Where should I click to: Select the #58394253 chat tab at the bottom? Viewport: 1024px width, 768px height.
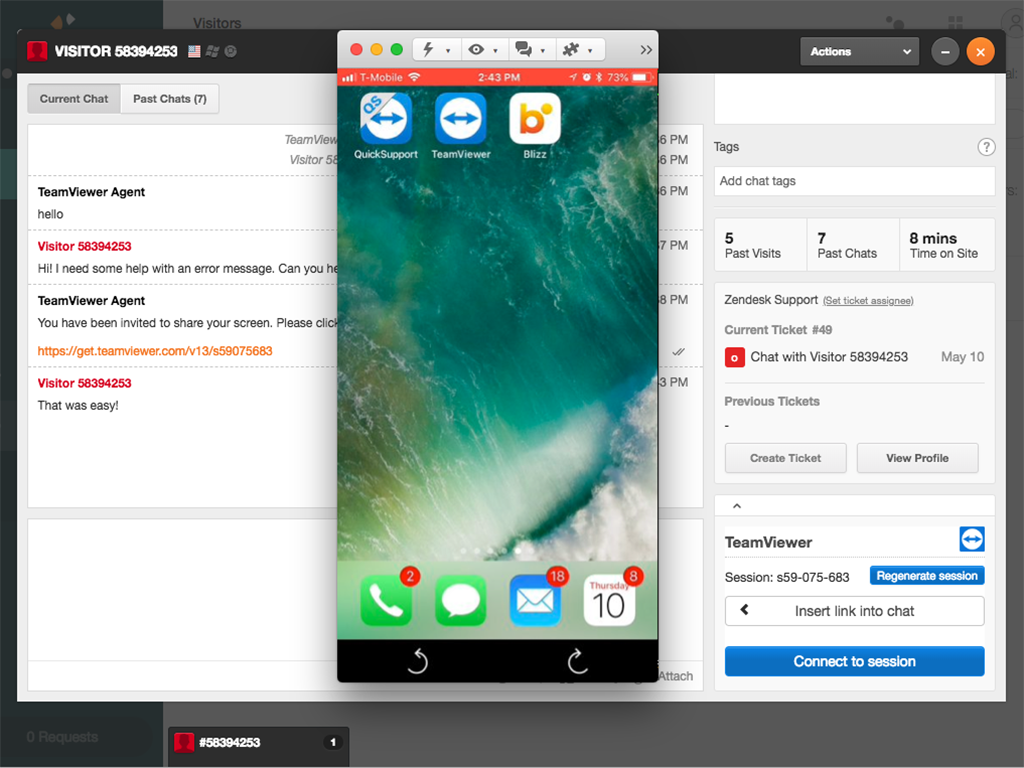tap(258, 742)
